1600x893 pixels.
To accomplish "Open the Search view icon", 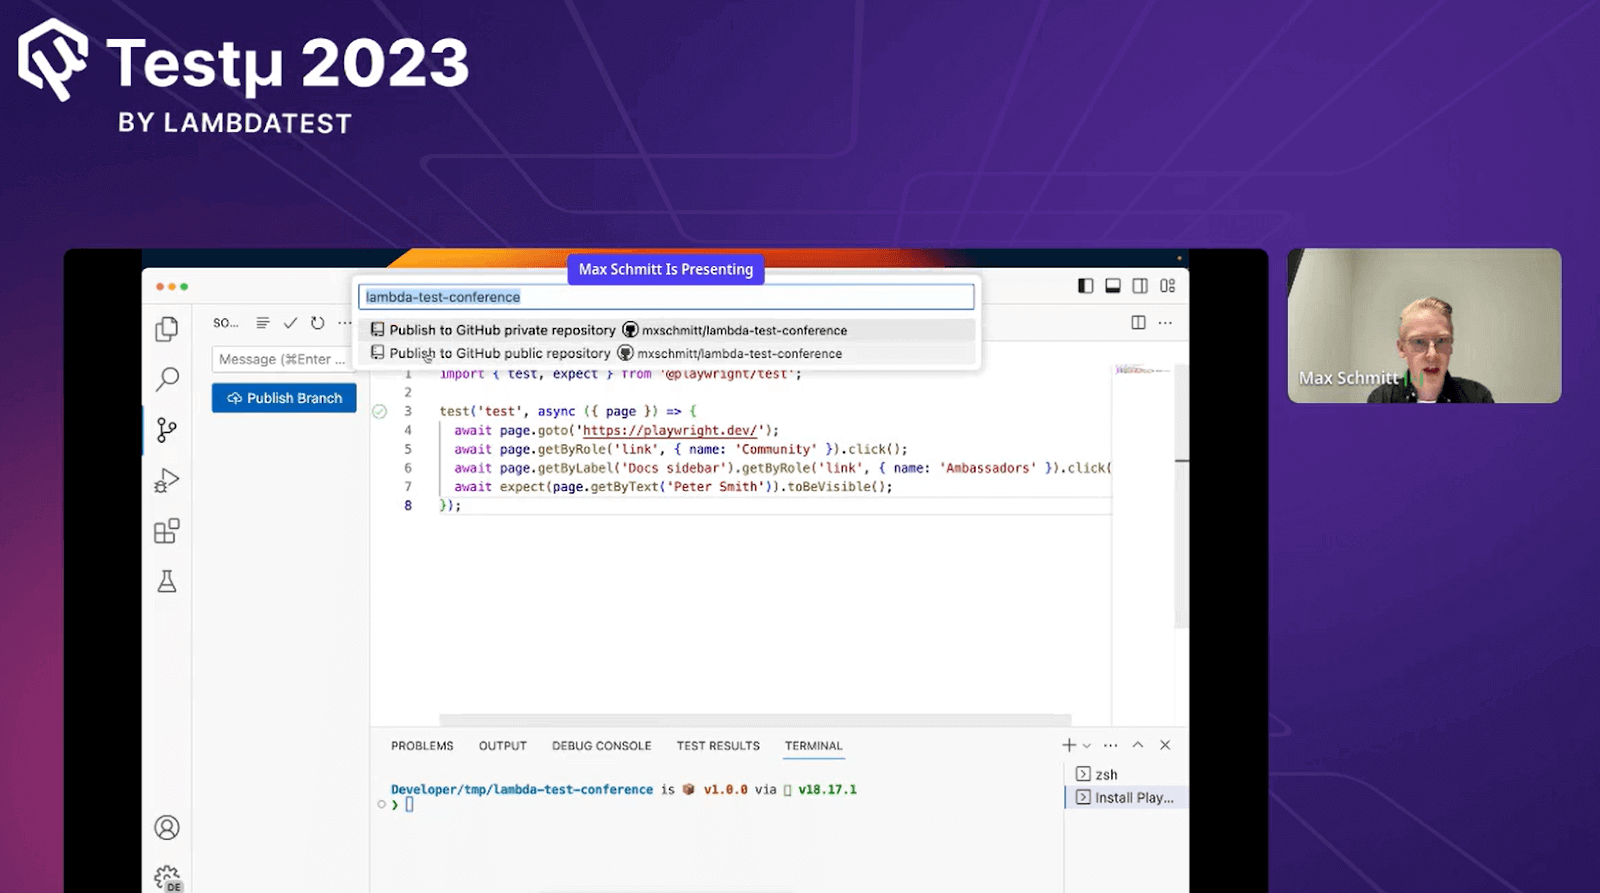I will tap(167, 379).
